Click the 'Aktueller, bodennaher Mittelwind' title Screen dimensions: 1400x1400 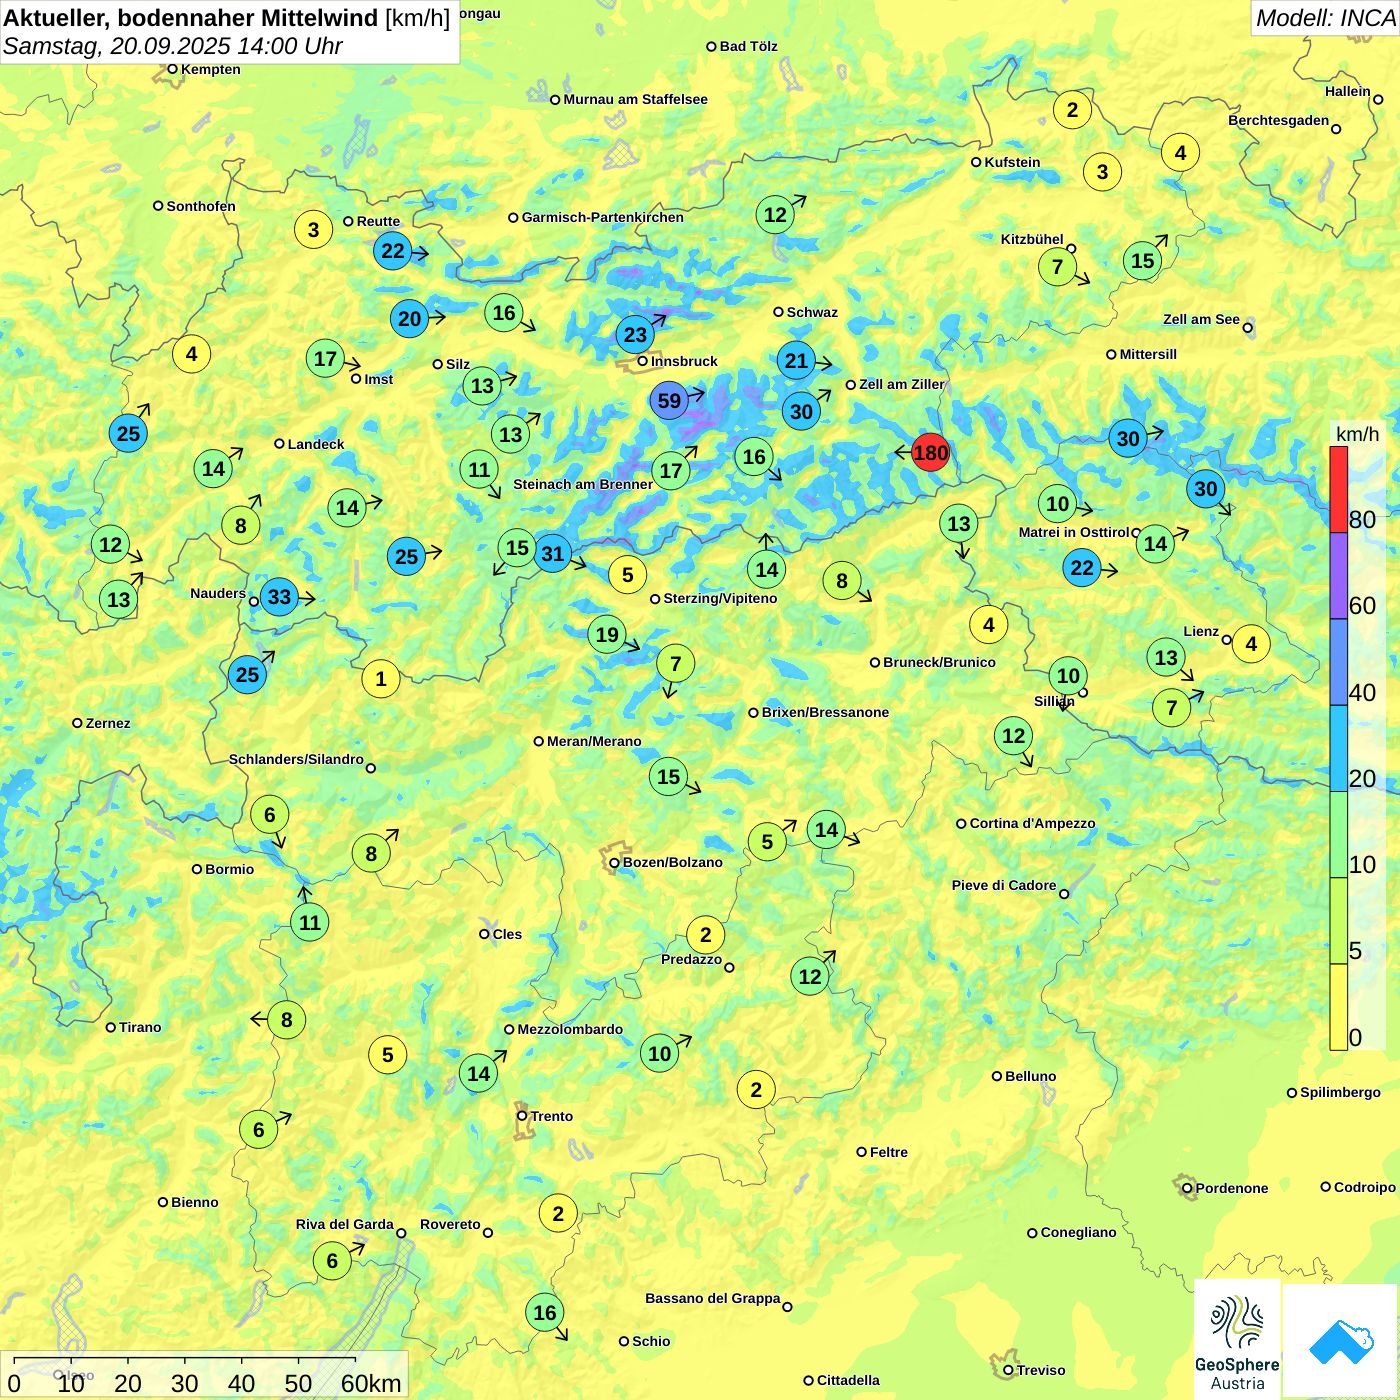pos(191,17)
